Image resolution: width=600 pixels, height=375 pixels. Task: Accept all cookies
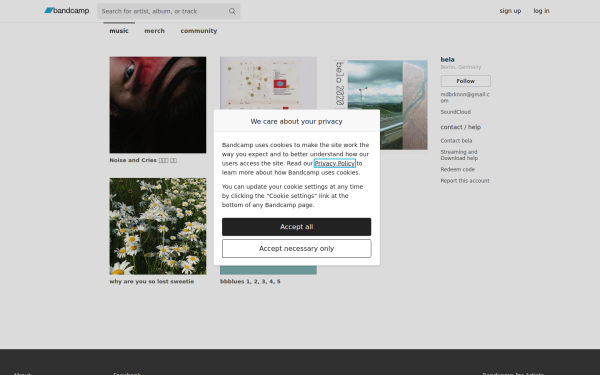tap(296, 227)
